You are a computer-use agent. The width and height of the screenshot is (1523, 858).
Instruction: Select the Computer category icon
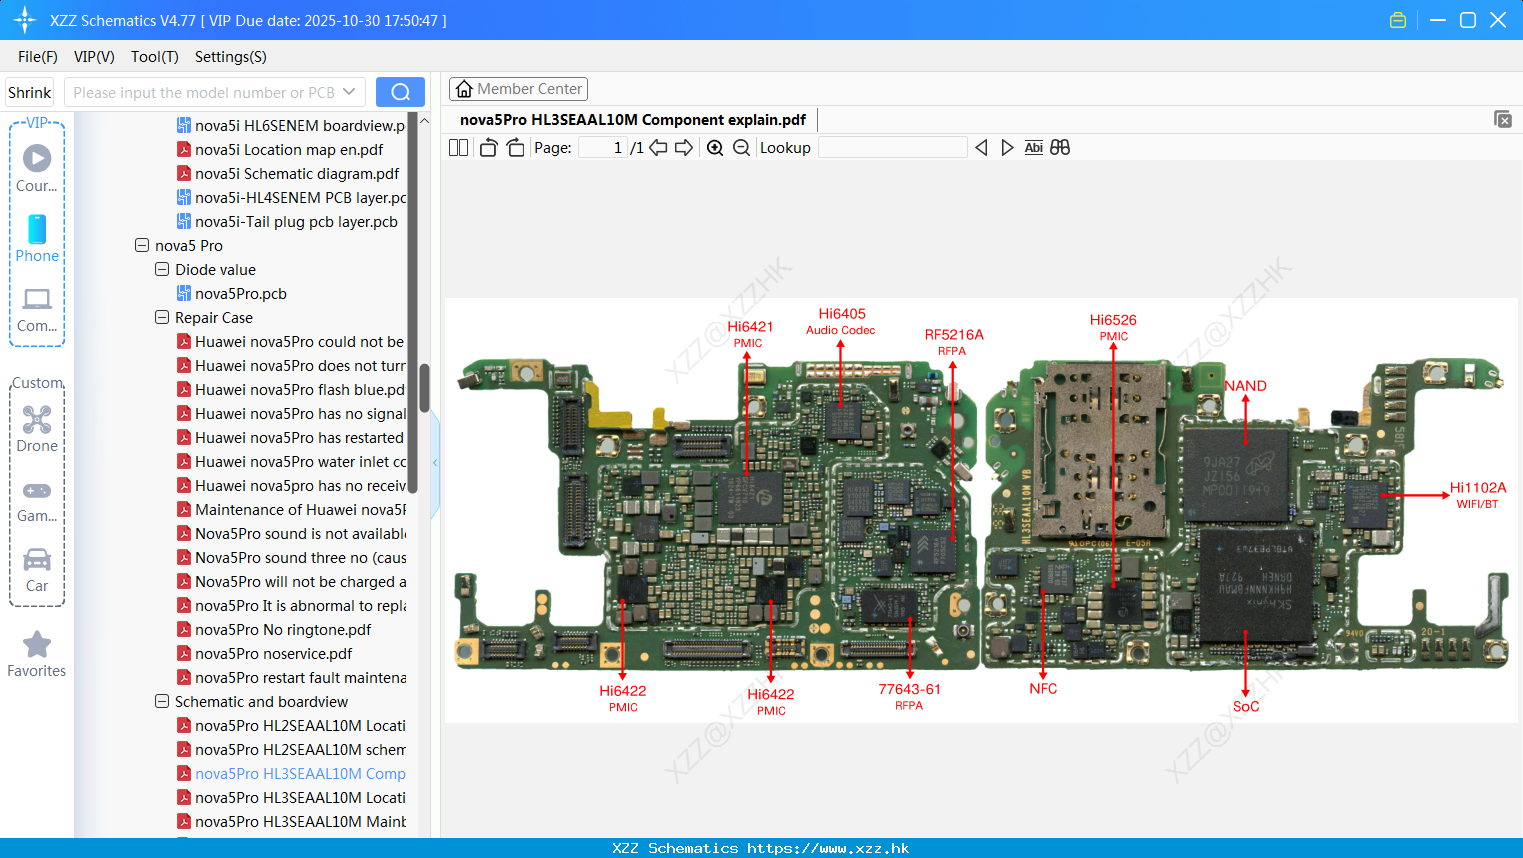(x=37, y=309)
